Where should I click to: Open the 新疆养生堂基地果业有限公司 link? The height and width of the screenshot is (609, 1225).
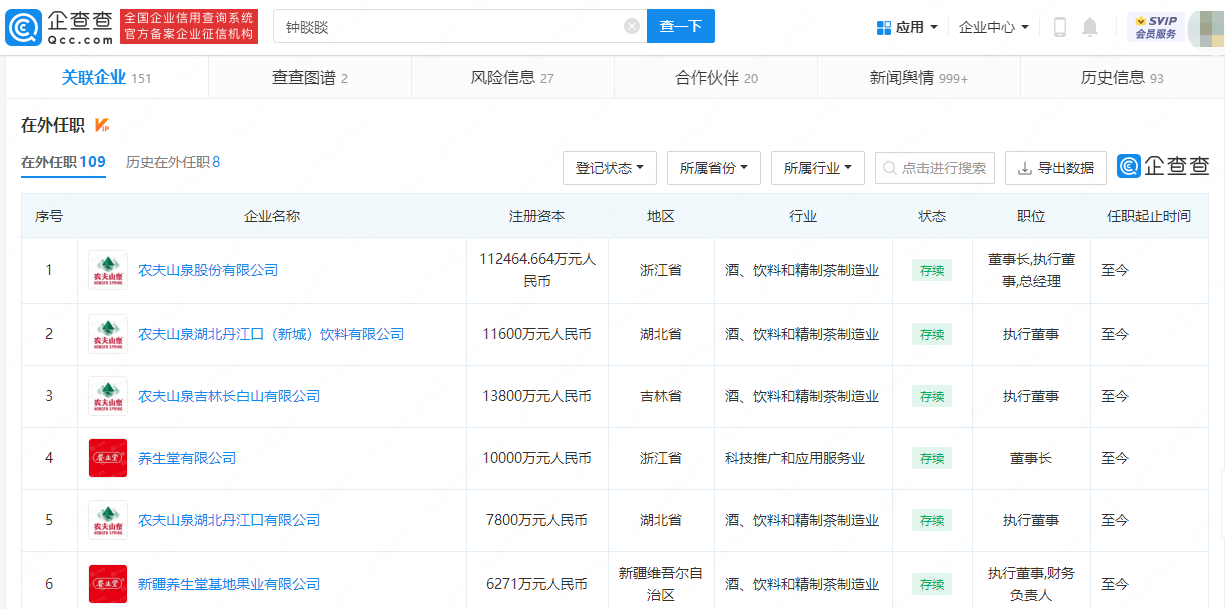(x=229, y=584)
